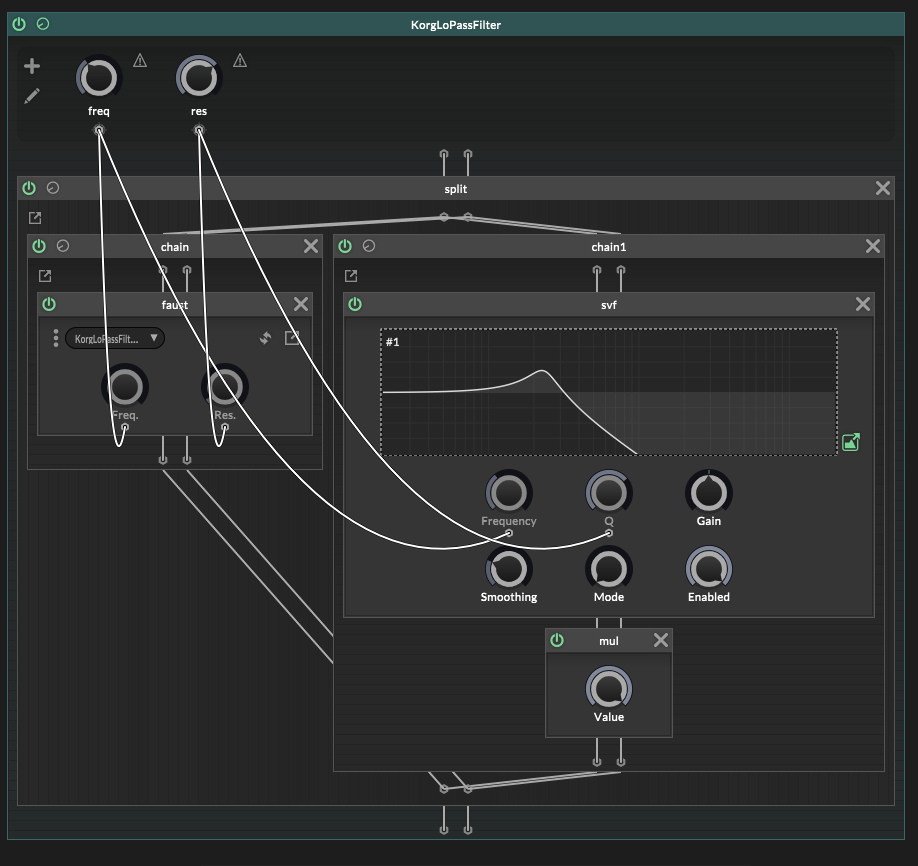The height and width of the screenshot is (866, 918).
Task: Close the chain container
Action: (311, 246)
